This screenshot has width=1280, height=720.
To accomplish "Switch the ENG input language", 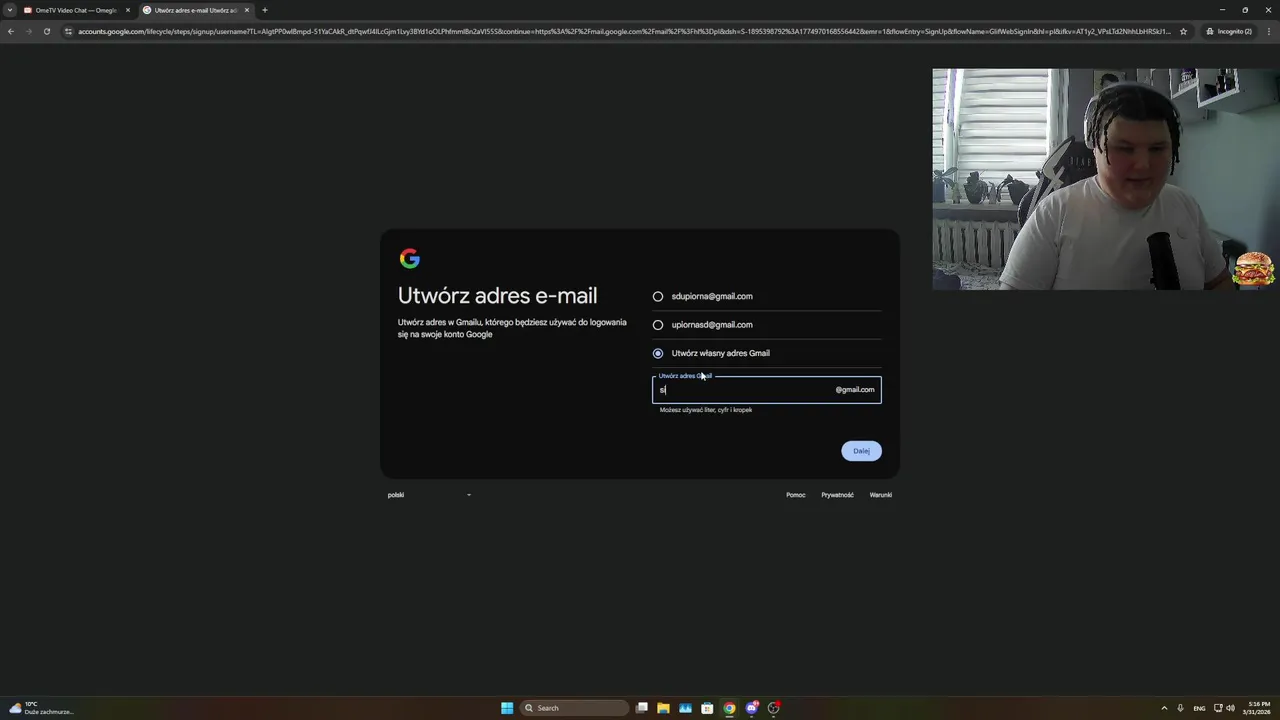I will [1199, 708].
